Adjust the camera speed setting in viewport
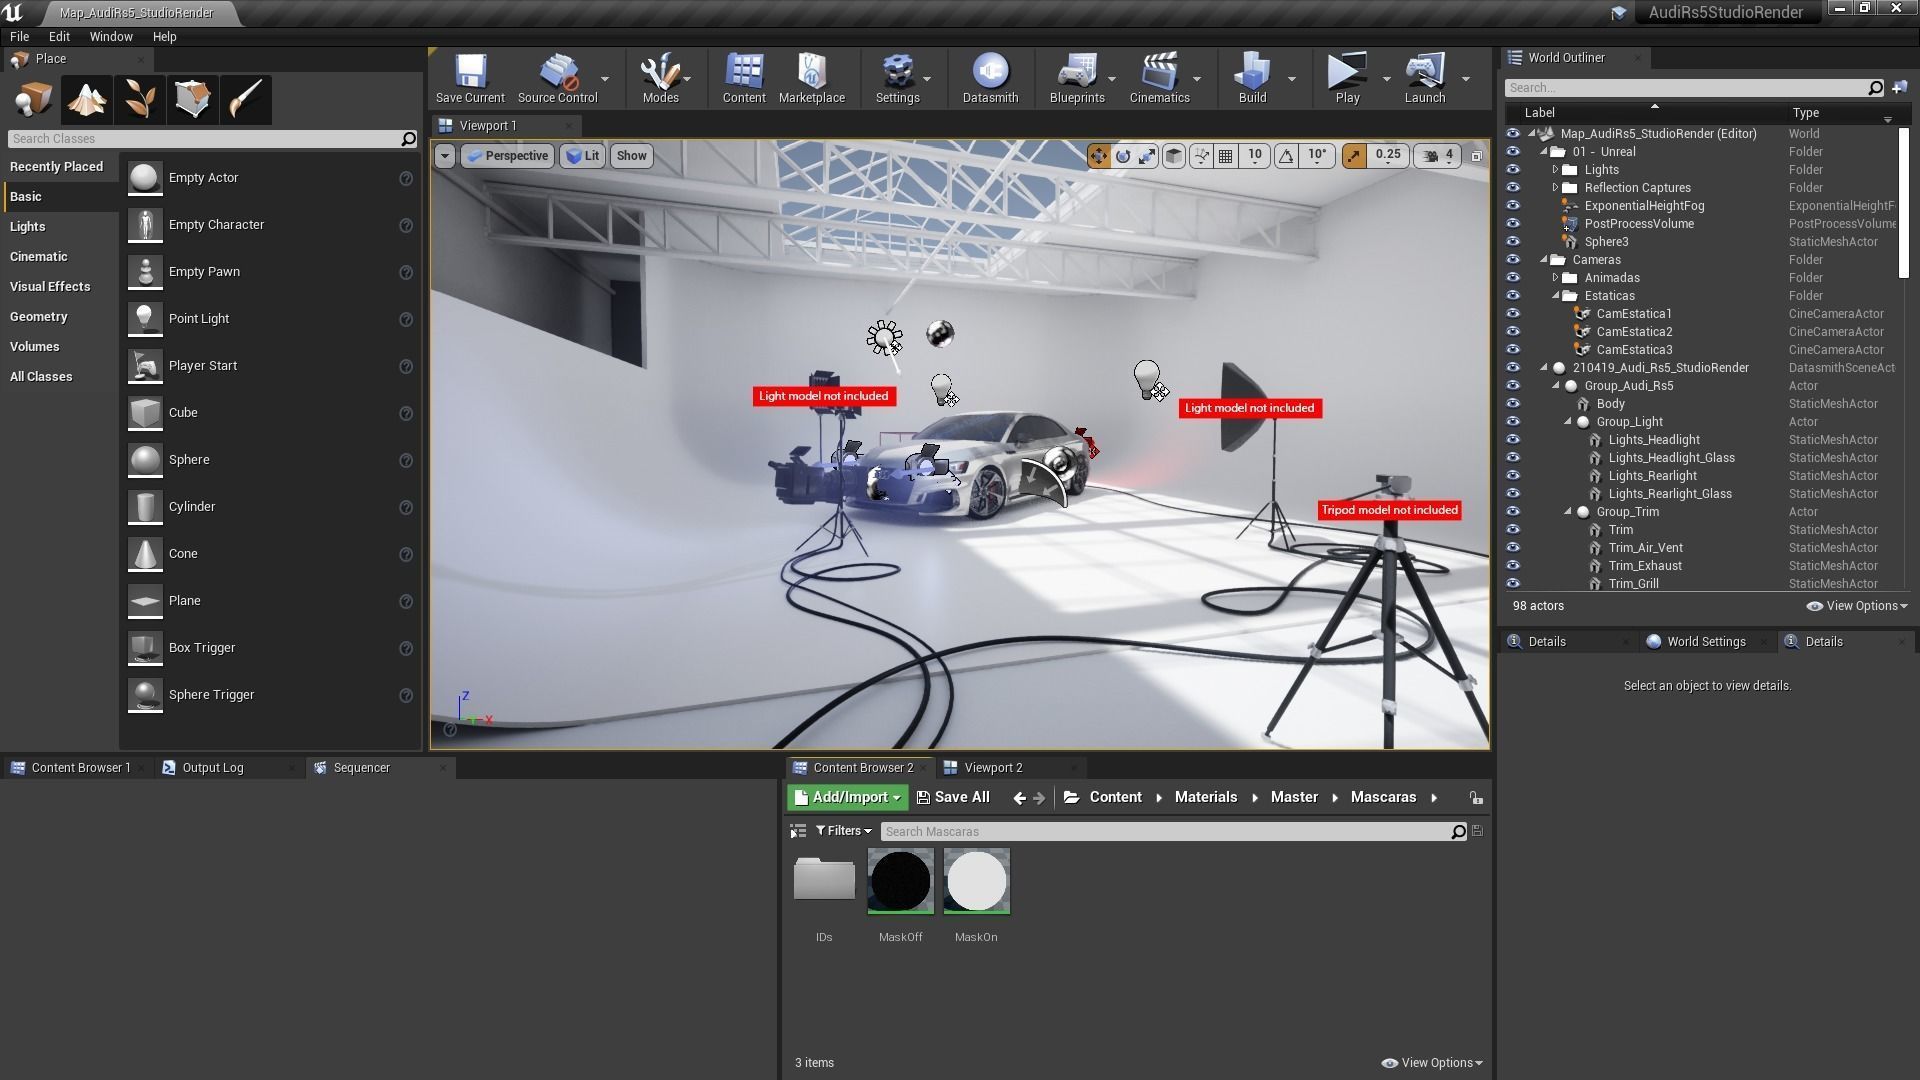 (x=1440, y=156)
